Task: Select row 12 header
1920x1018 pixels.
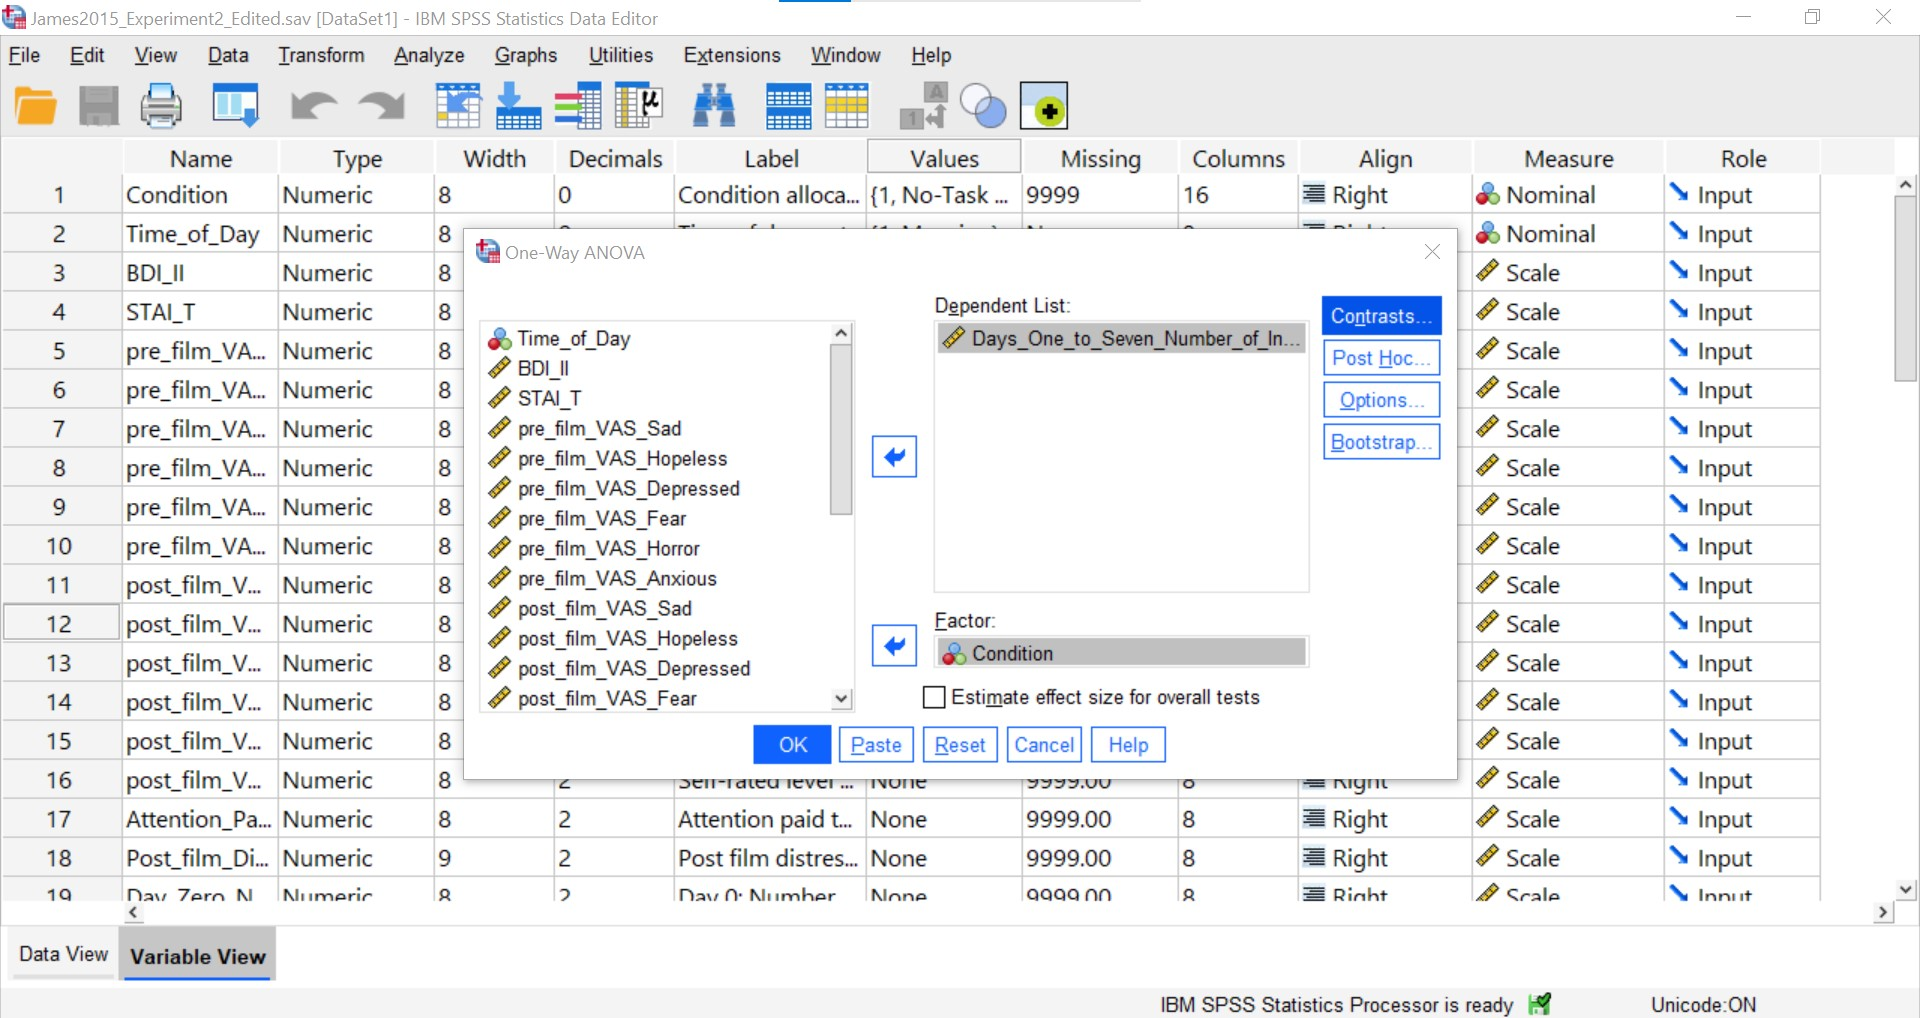Action: 60,624
